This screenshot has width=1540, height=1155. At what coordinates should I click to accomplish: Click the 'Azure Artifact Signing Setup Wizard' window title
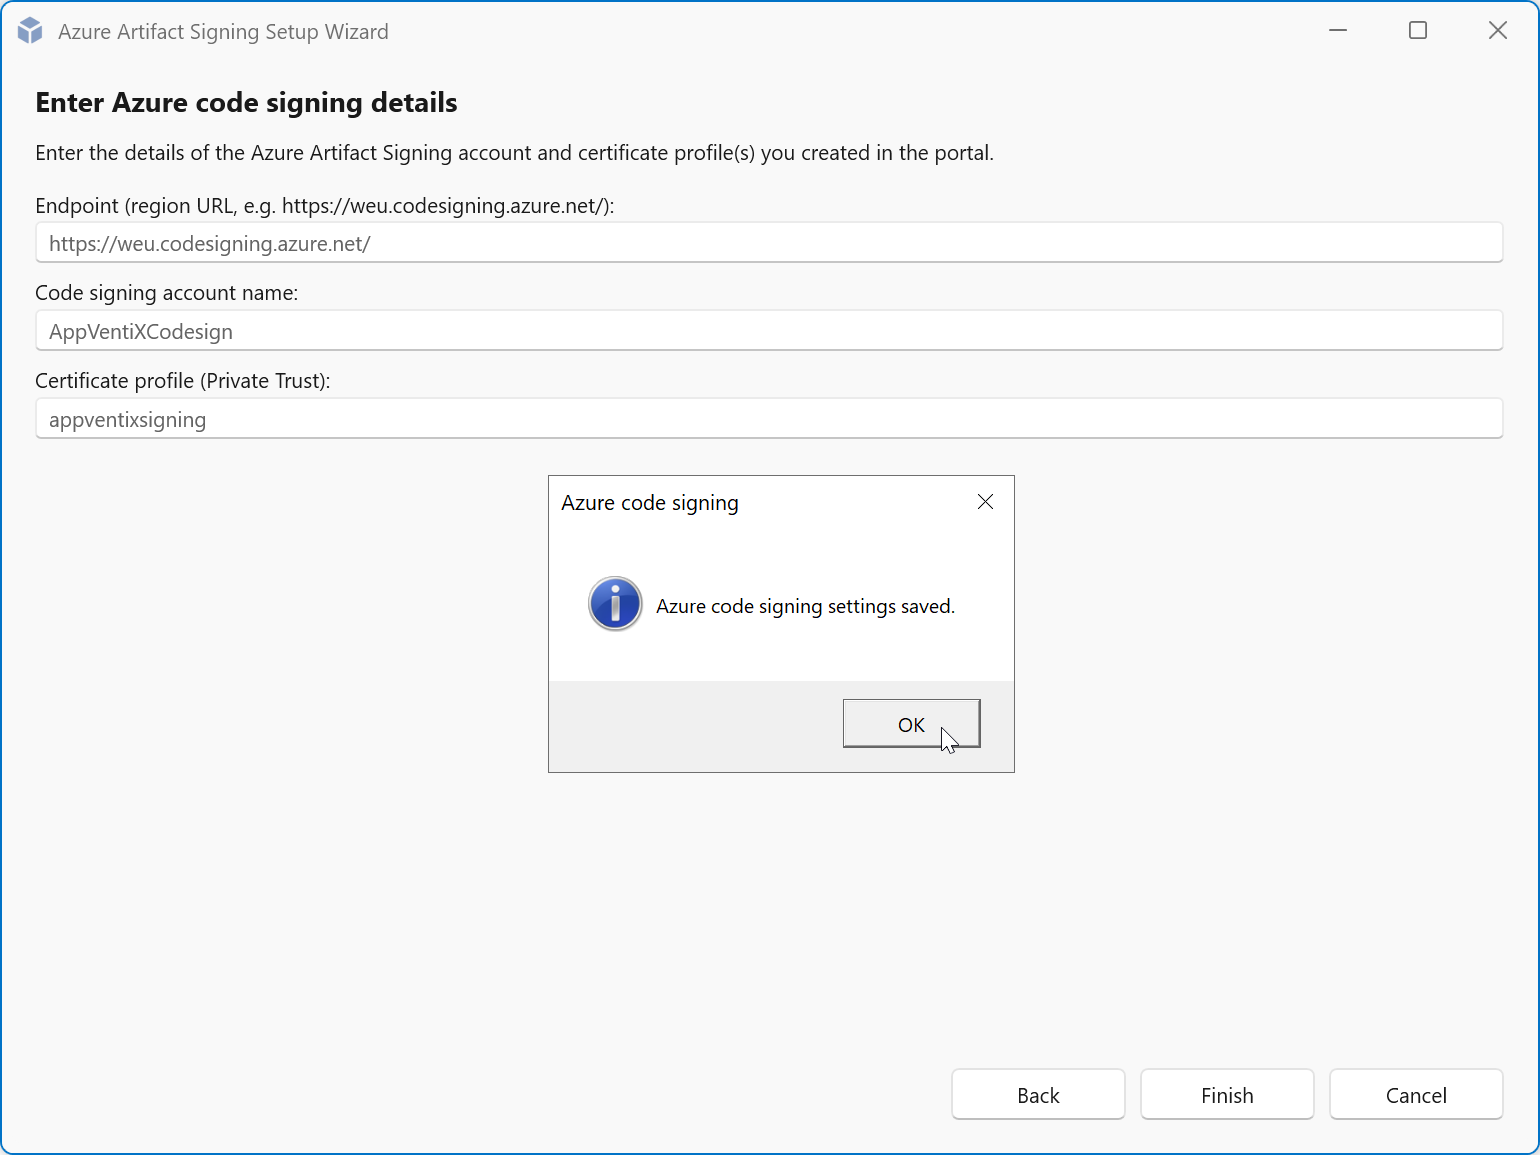pyautogui.click(x=223, y=32)
